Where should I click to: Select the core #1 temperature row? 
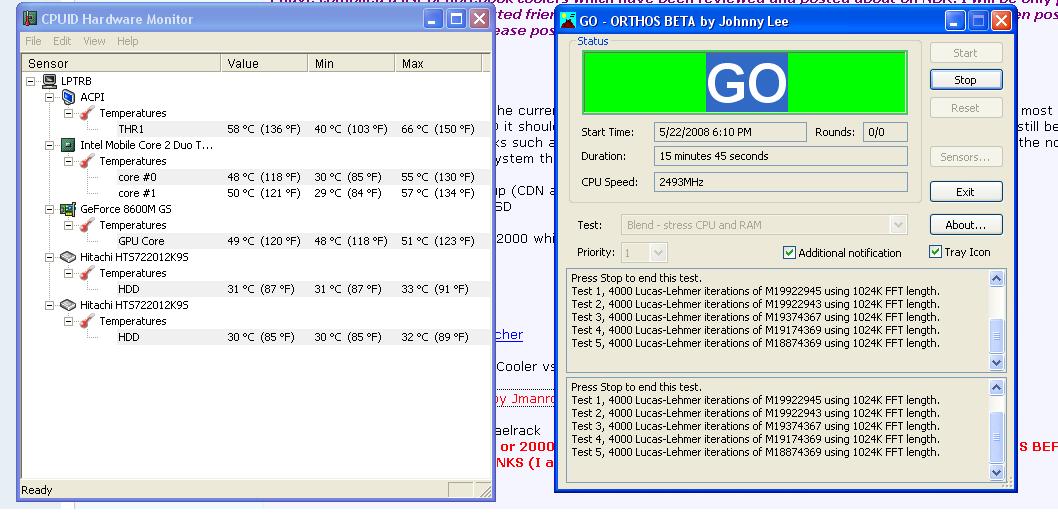pos(256,193)
